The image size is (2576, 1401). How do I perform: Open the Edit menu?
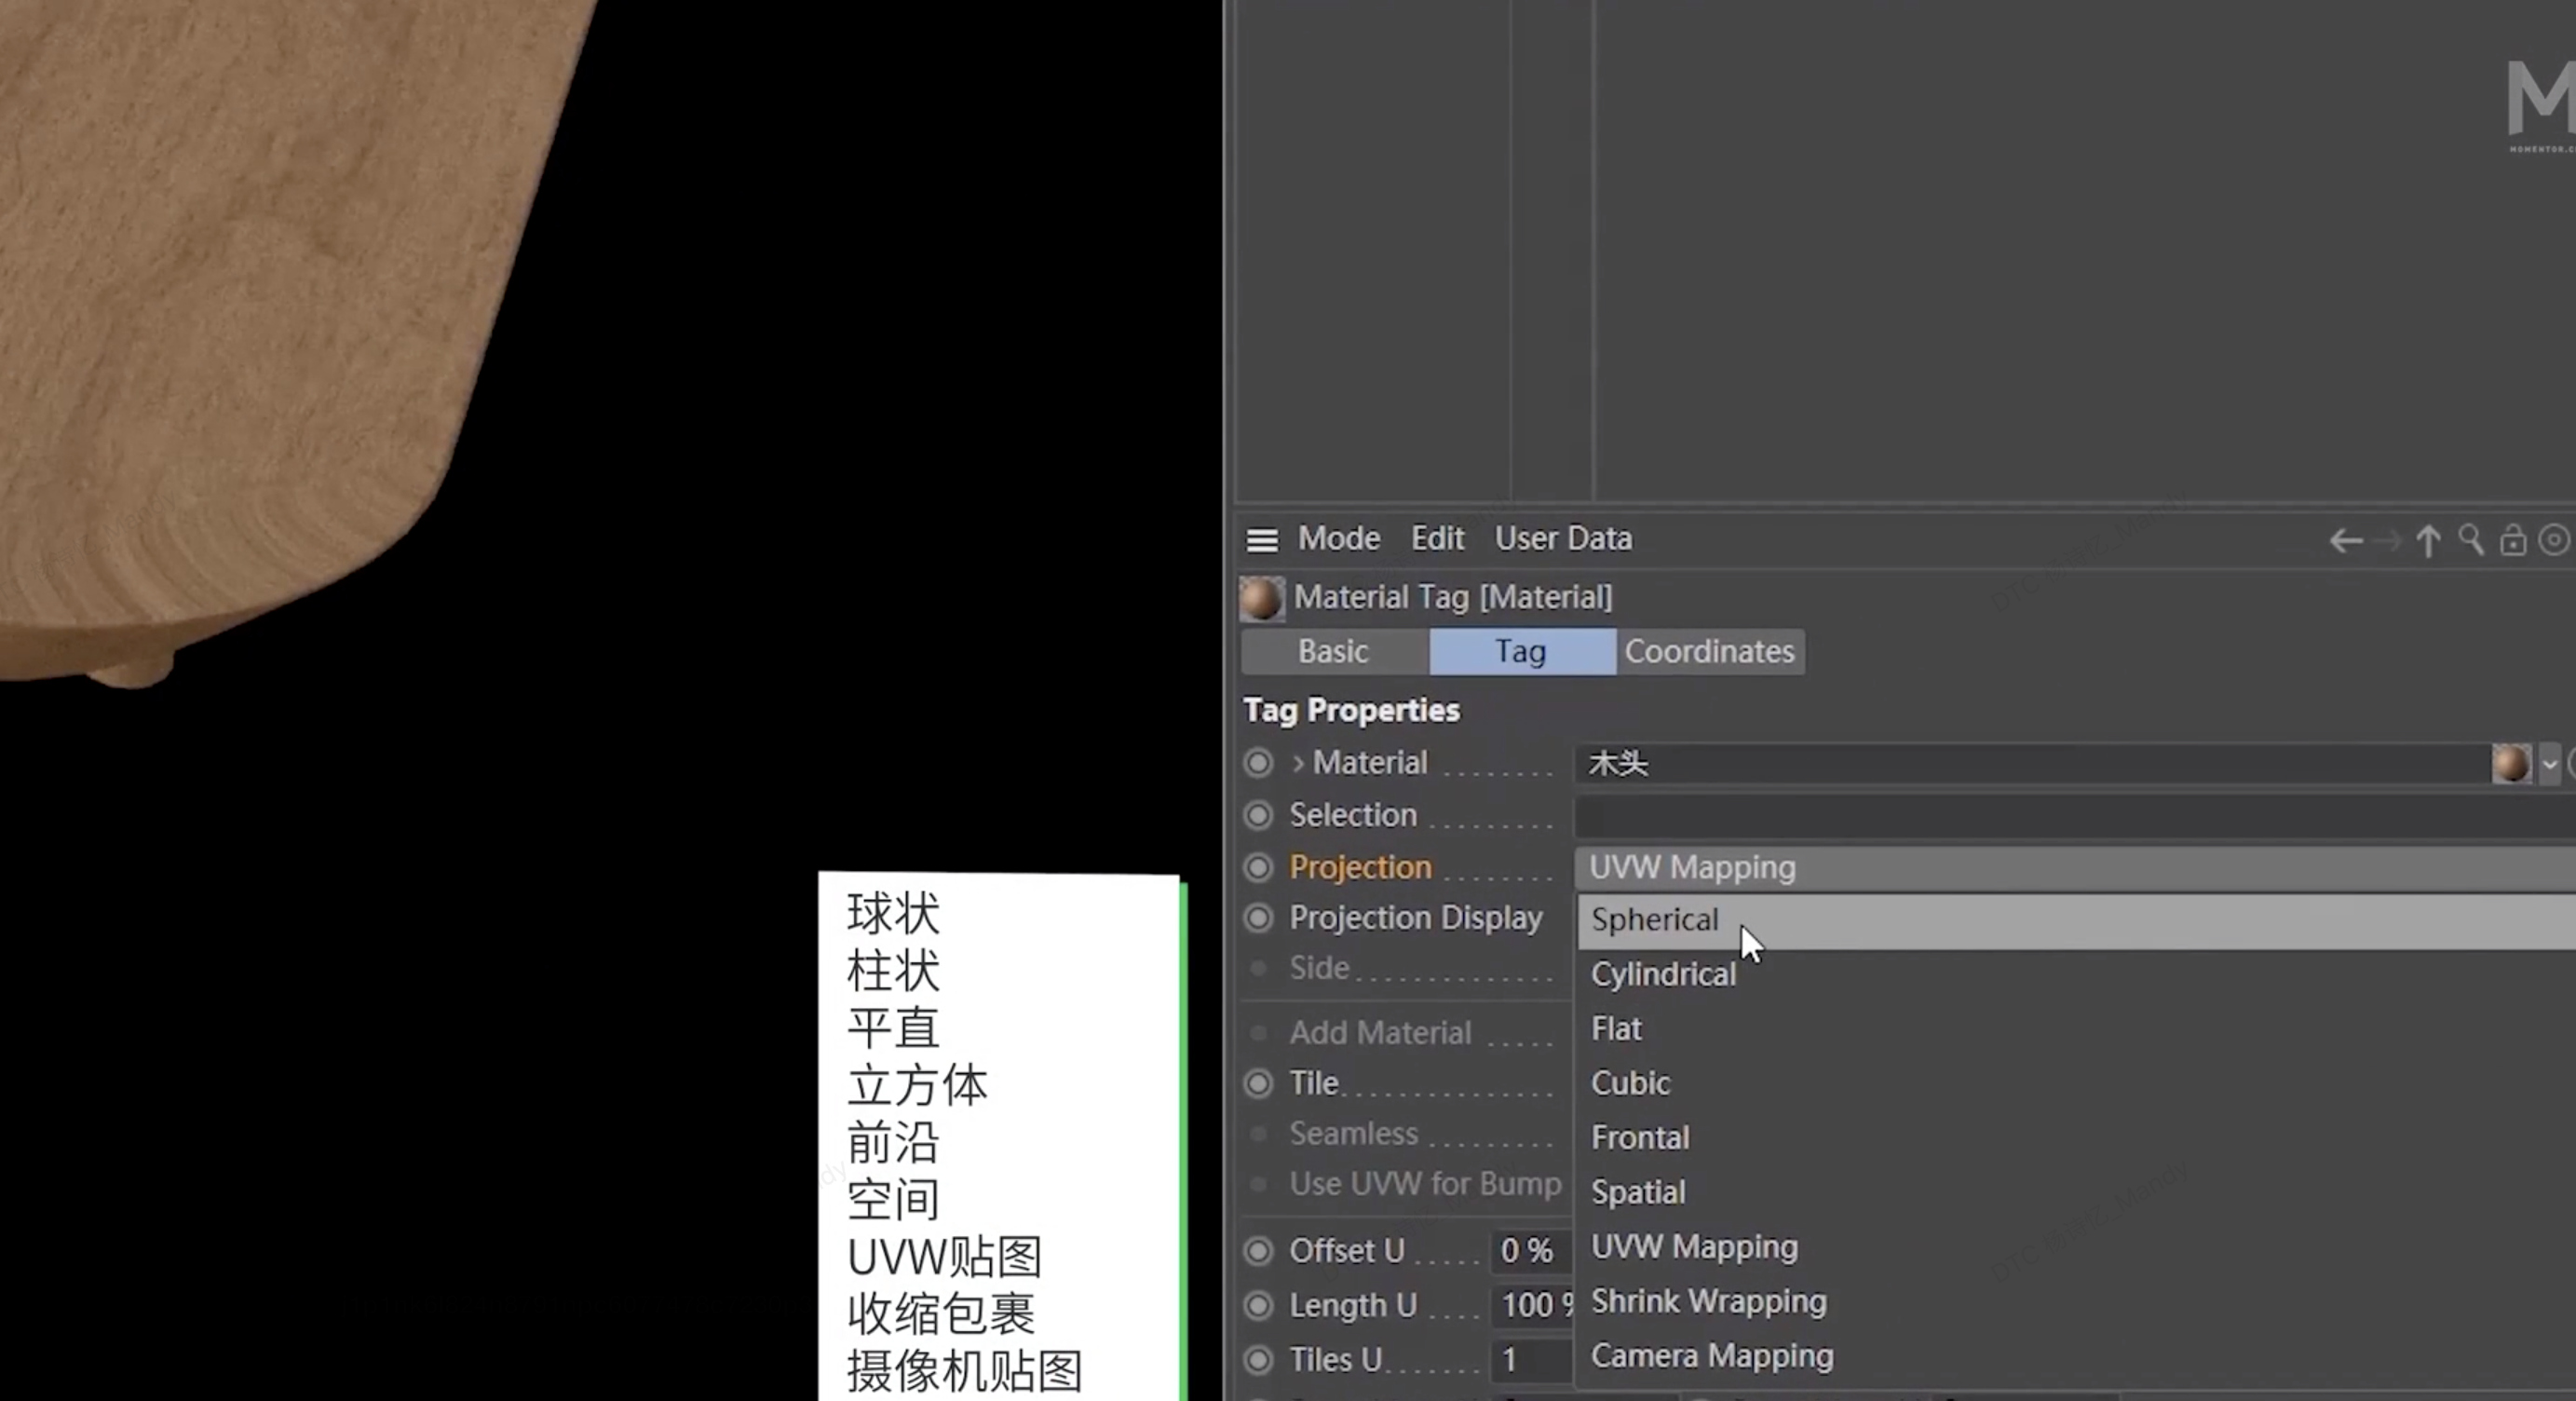[x=1437, y=539]
